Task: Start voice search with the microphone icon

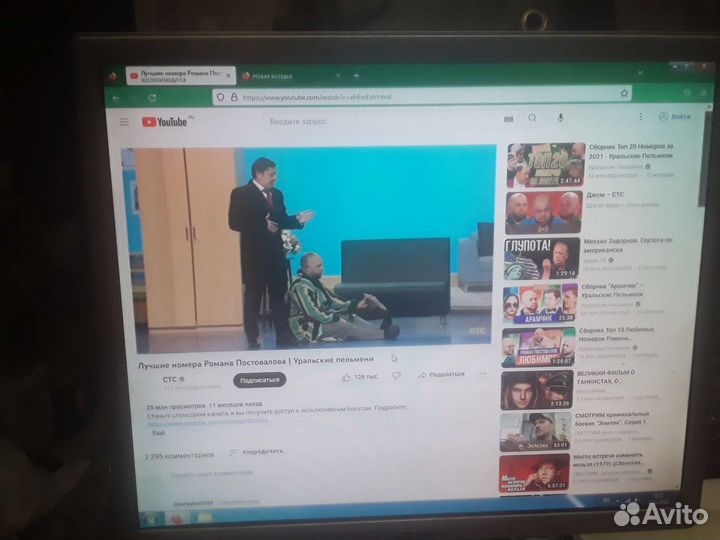Action: (x=560, y=118)
